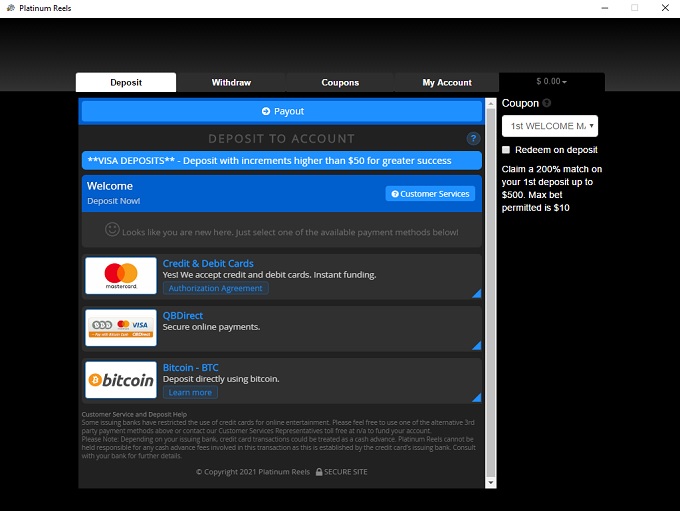Open the Authorization Agreement link
This screenshot has height=511, width=680.
(215, 288)
